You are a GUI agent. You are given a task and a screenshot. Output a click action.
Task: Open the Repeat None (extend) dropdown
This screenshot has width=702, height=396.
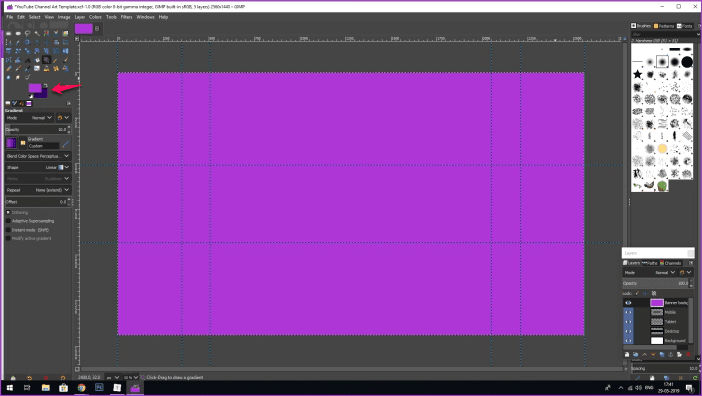tap(38, 190)
